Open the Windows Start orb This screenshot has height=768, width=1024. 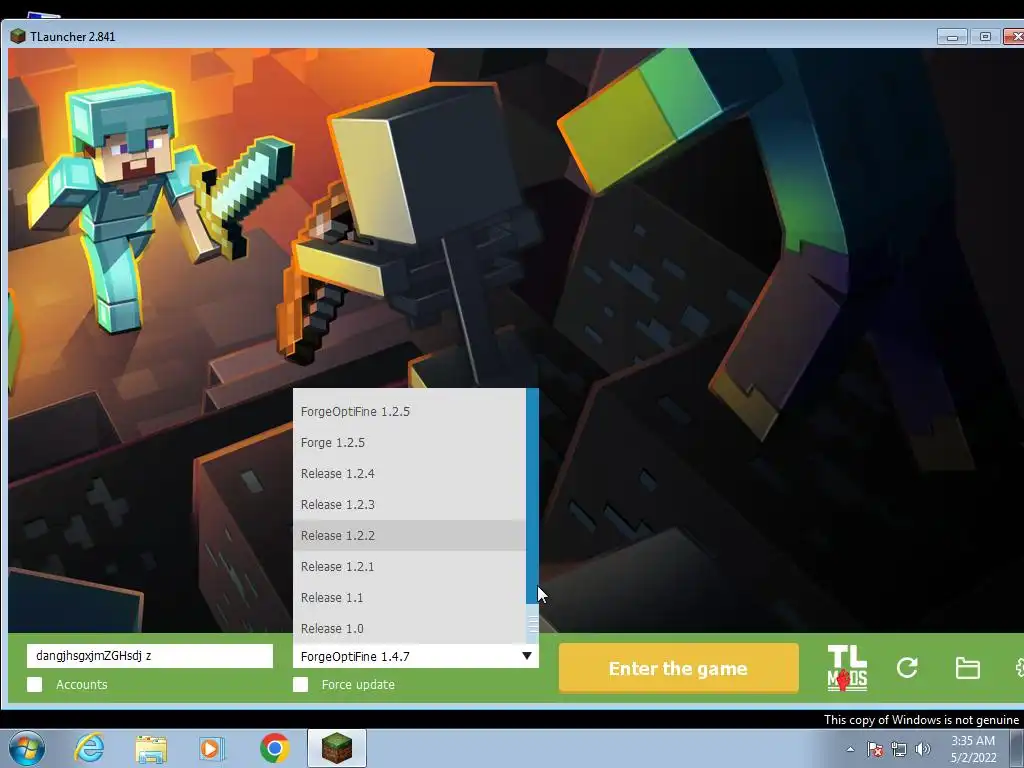[27, 748]
